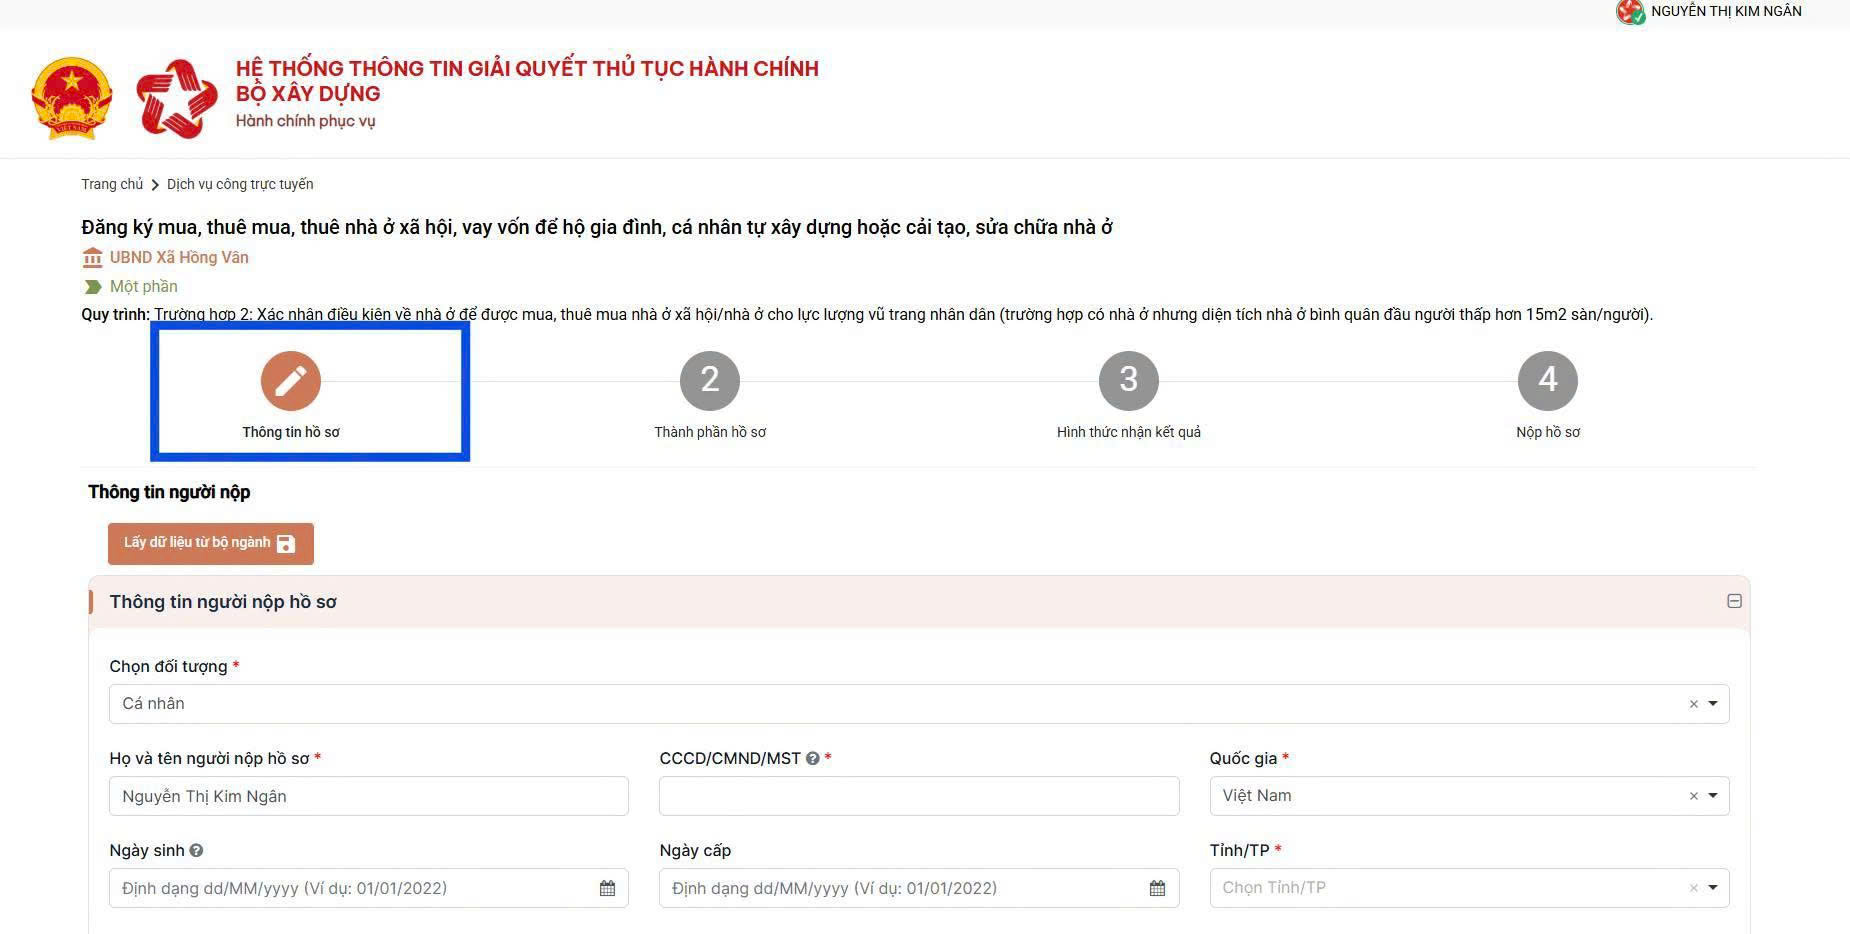This screenshot has height=934, width=1850.
Task: Open user avatar icon beside Nguyễn Thị Kim Ngân
Action: pos(1630,12)
